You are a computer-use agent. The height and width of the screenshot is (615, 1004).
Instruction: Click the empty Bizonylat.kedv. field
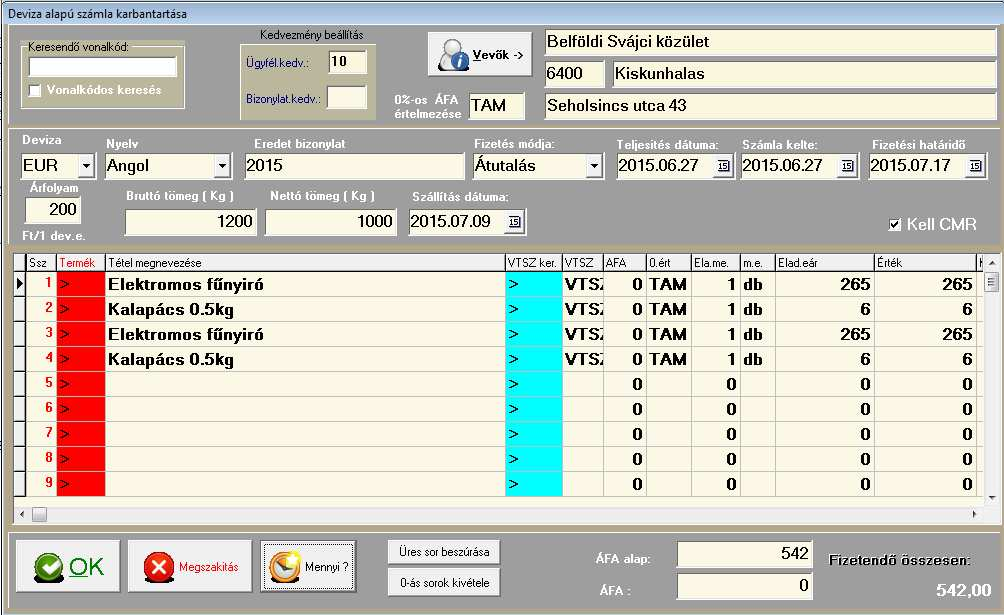[347, 98]
